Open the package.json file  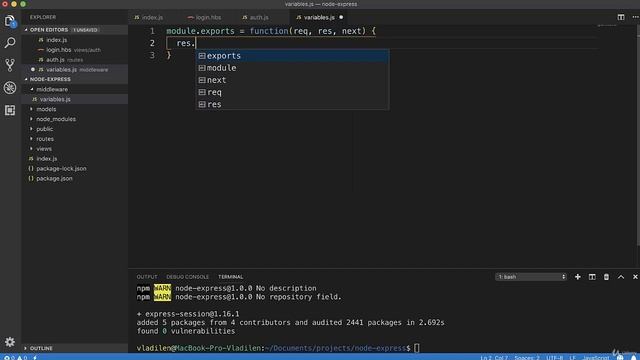(x=75, y=178)
